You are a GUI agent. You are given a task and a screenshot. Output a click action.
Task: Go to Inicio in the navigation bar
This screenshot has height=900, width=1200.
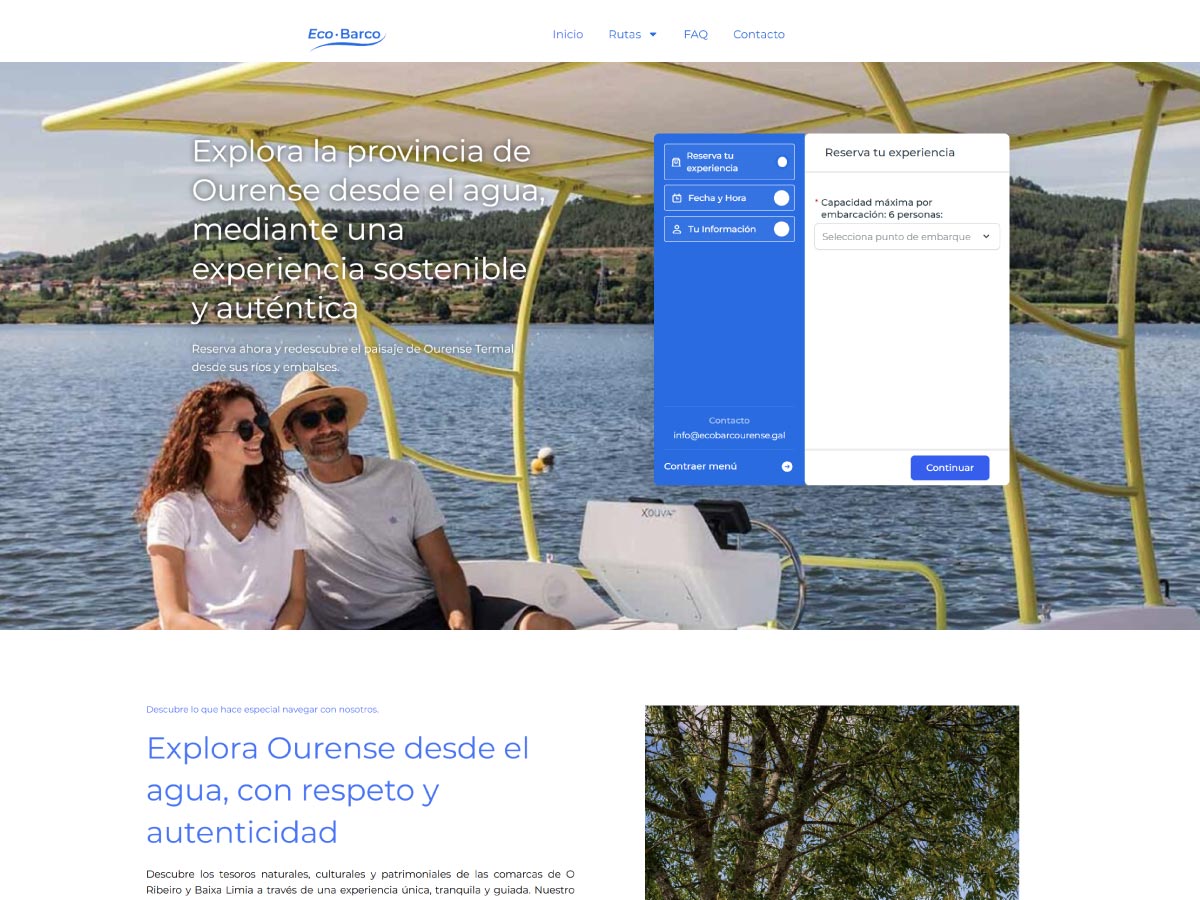click(x=567, y=35)
